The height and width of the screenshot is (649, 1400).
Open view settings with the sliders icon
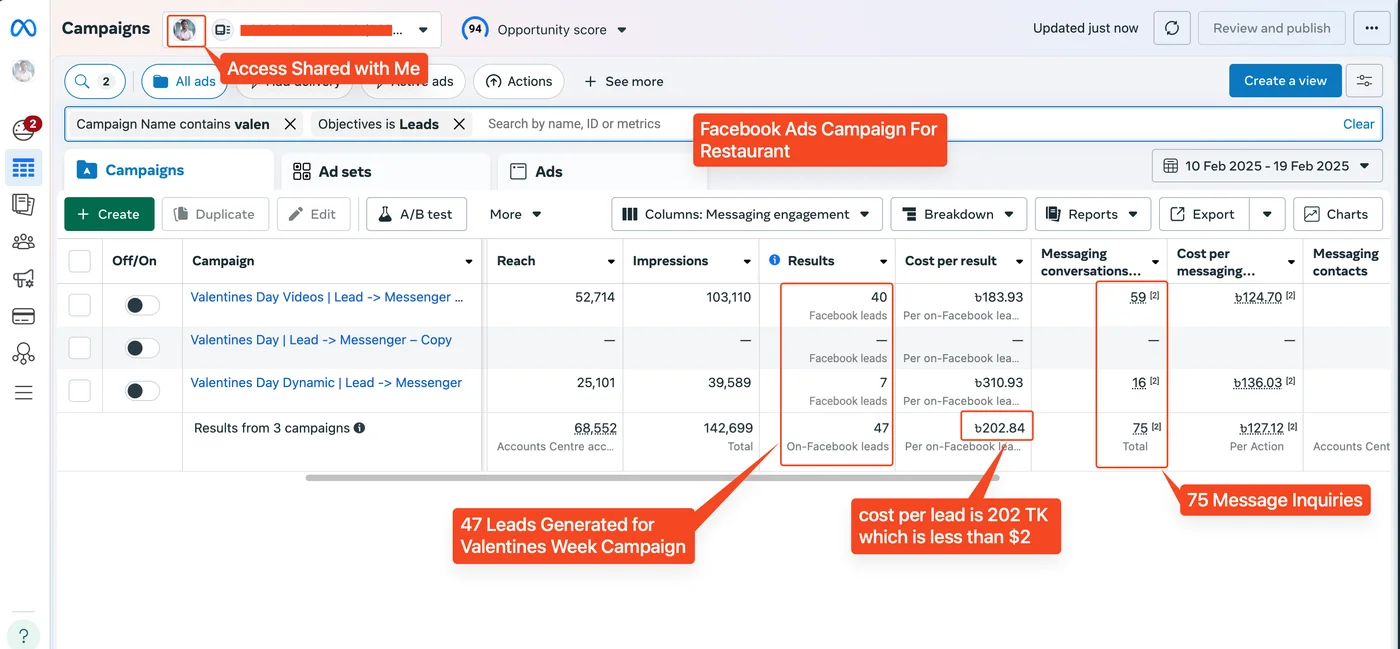(1364, 80)
